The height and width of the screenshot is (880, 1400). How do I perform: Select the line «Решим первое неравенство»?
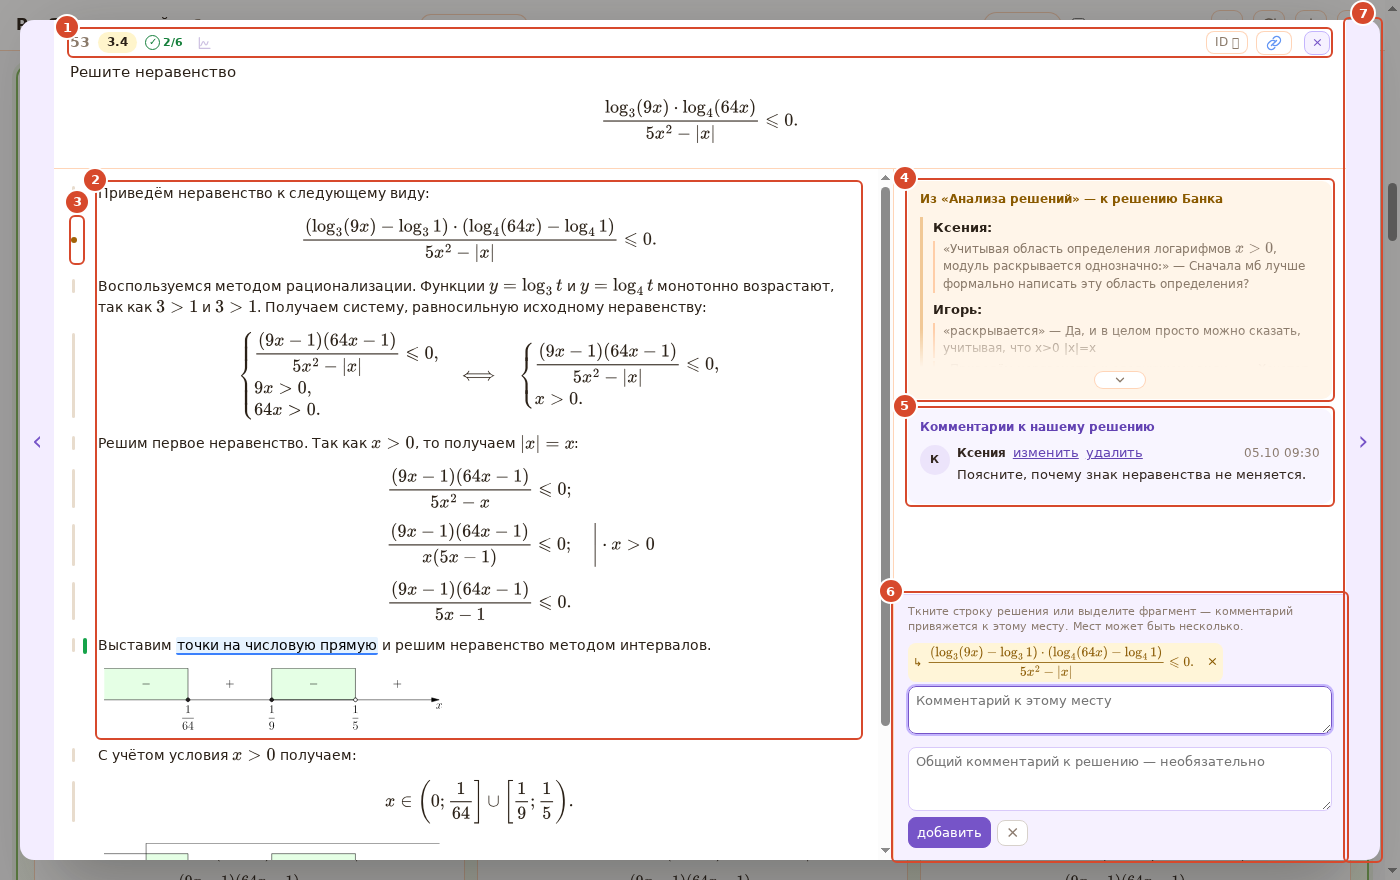pyautogui.click(x=338, y=443)
